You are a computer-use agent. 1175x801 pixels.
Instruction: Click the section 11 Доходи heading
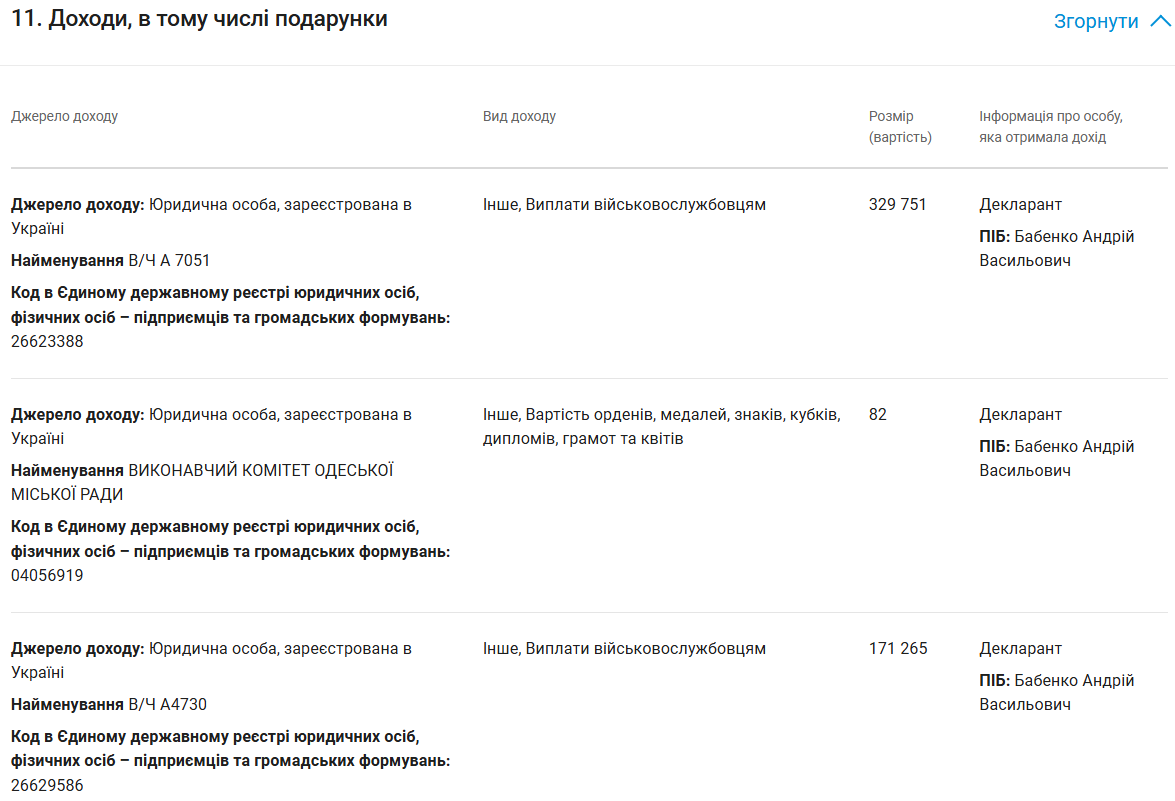(x=199, y=18)
